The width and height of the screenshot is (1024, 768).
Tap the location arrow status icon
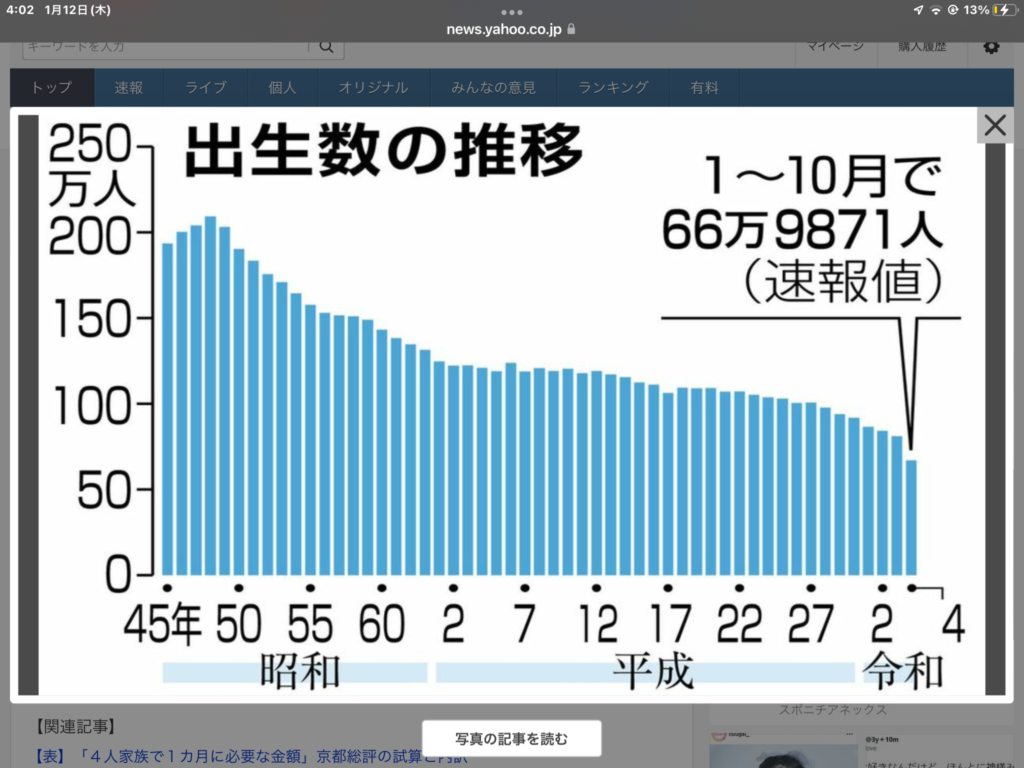tap(919, 10)
